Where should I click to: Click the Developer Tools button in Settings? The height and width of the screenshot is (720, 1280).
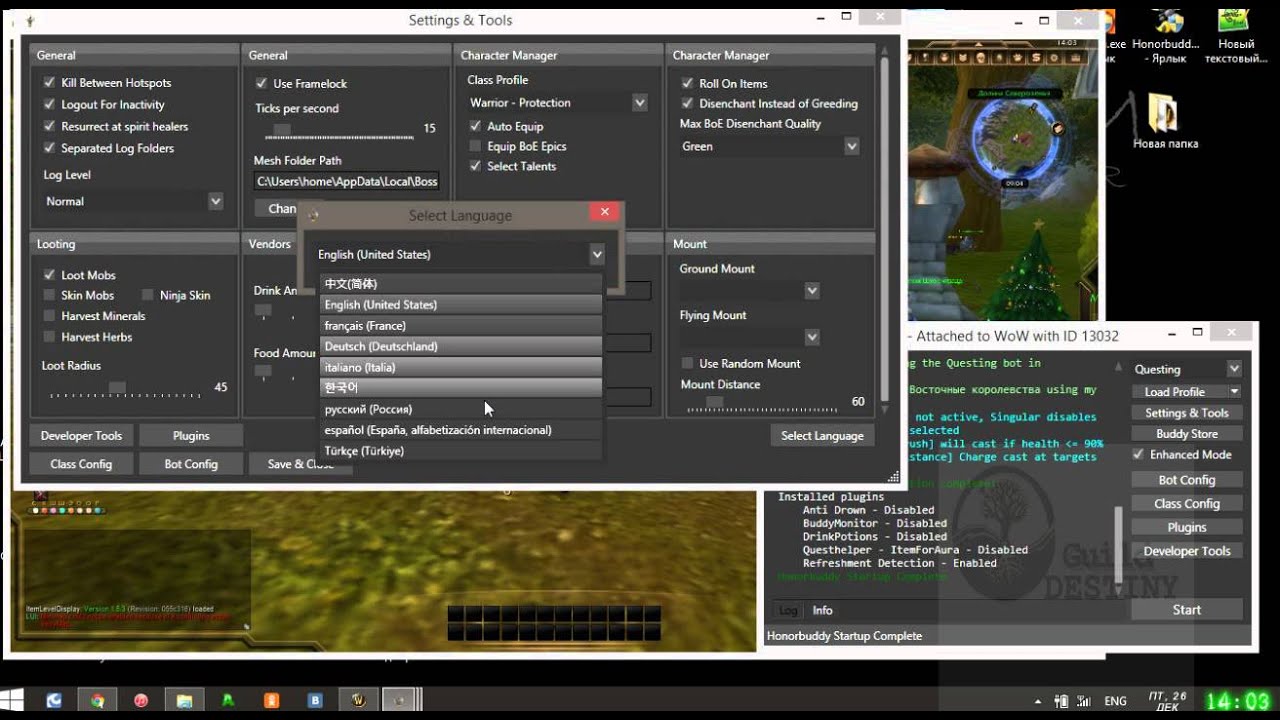pos(81,436)
